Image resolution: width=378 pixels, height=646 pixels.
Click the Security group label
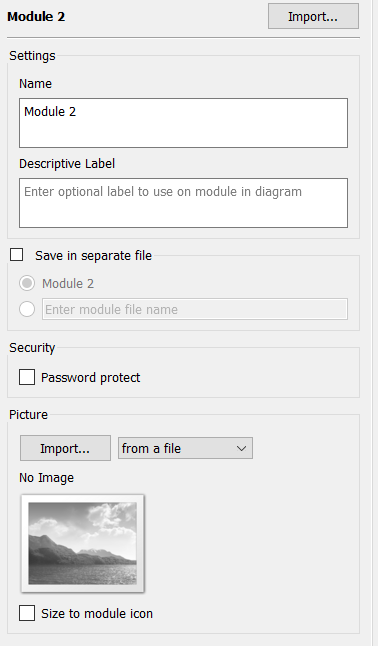32,347
